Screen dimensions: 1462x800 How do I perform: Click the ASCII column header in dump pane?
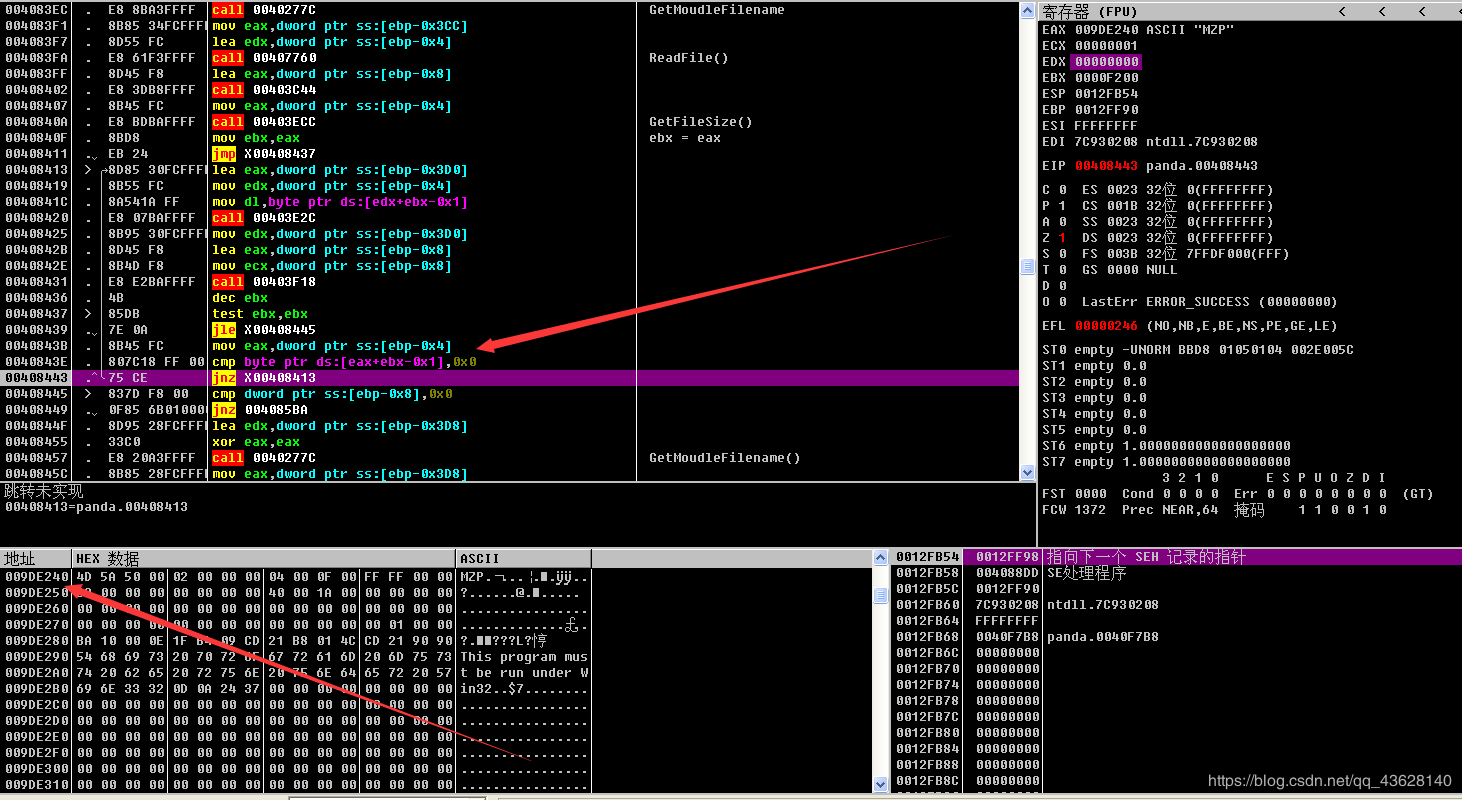click(524, 558)
